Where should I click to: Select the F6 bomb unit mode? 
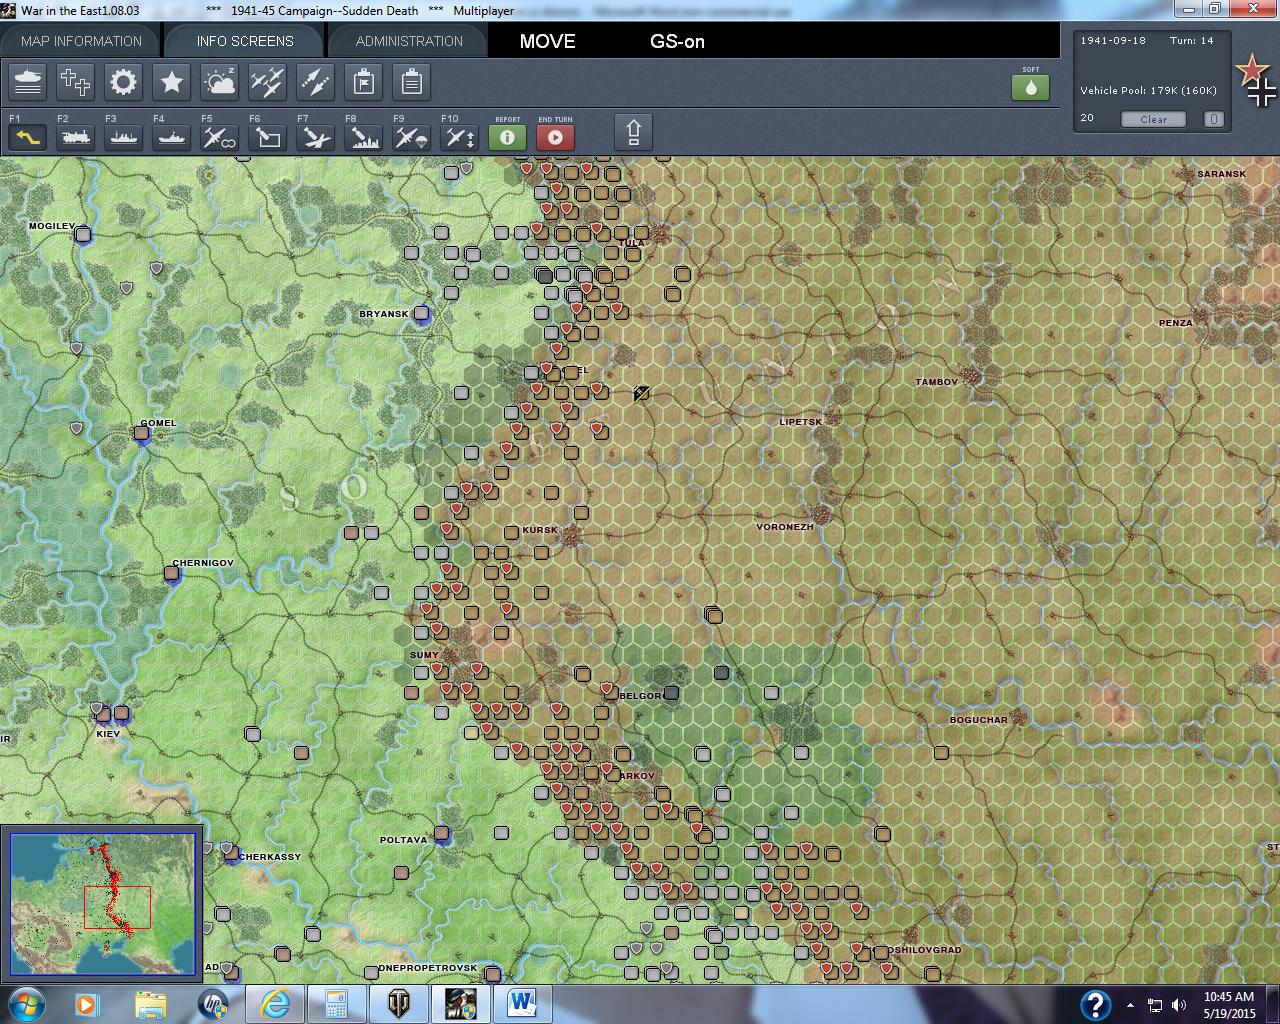pyautogui.click(x=268, y=137)
